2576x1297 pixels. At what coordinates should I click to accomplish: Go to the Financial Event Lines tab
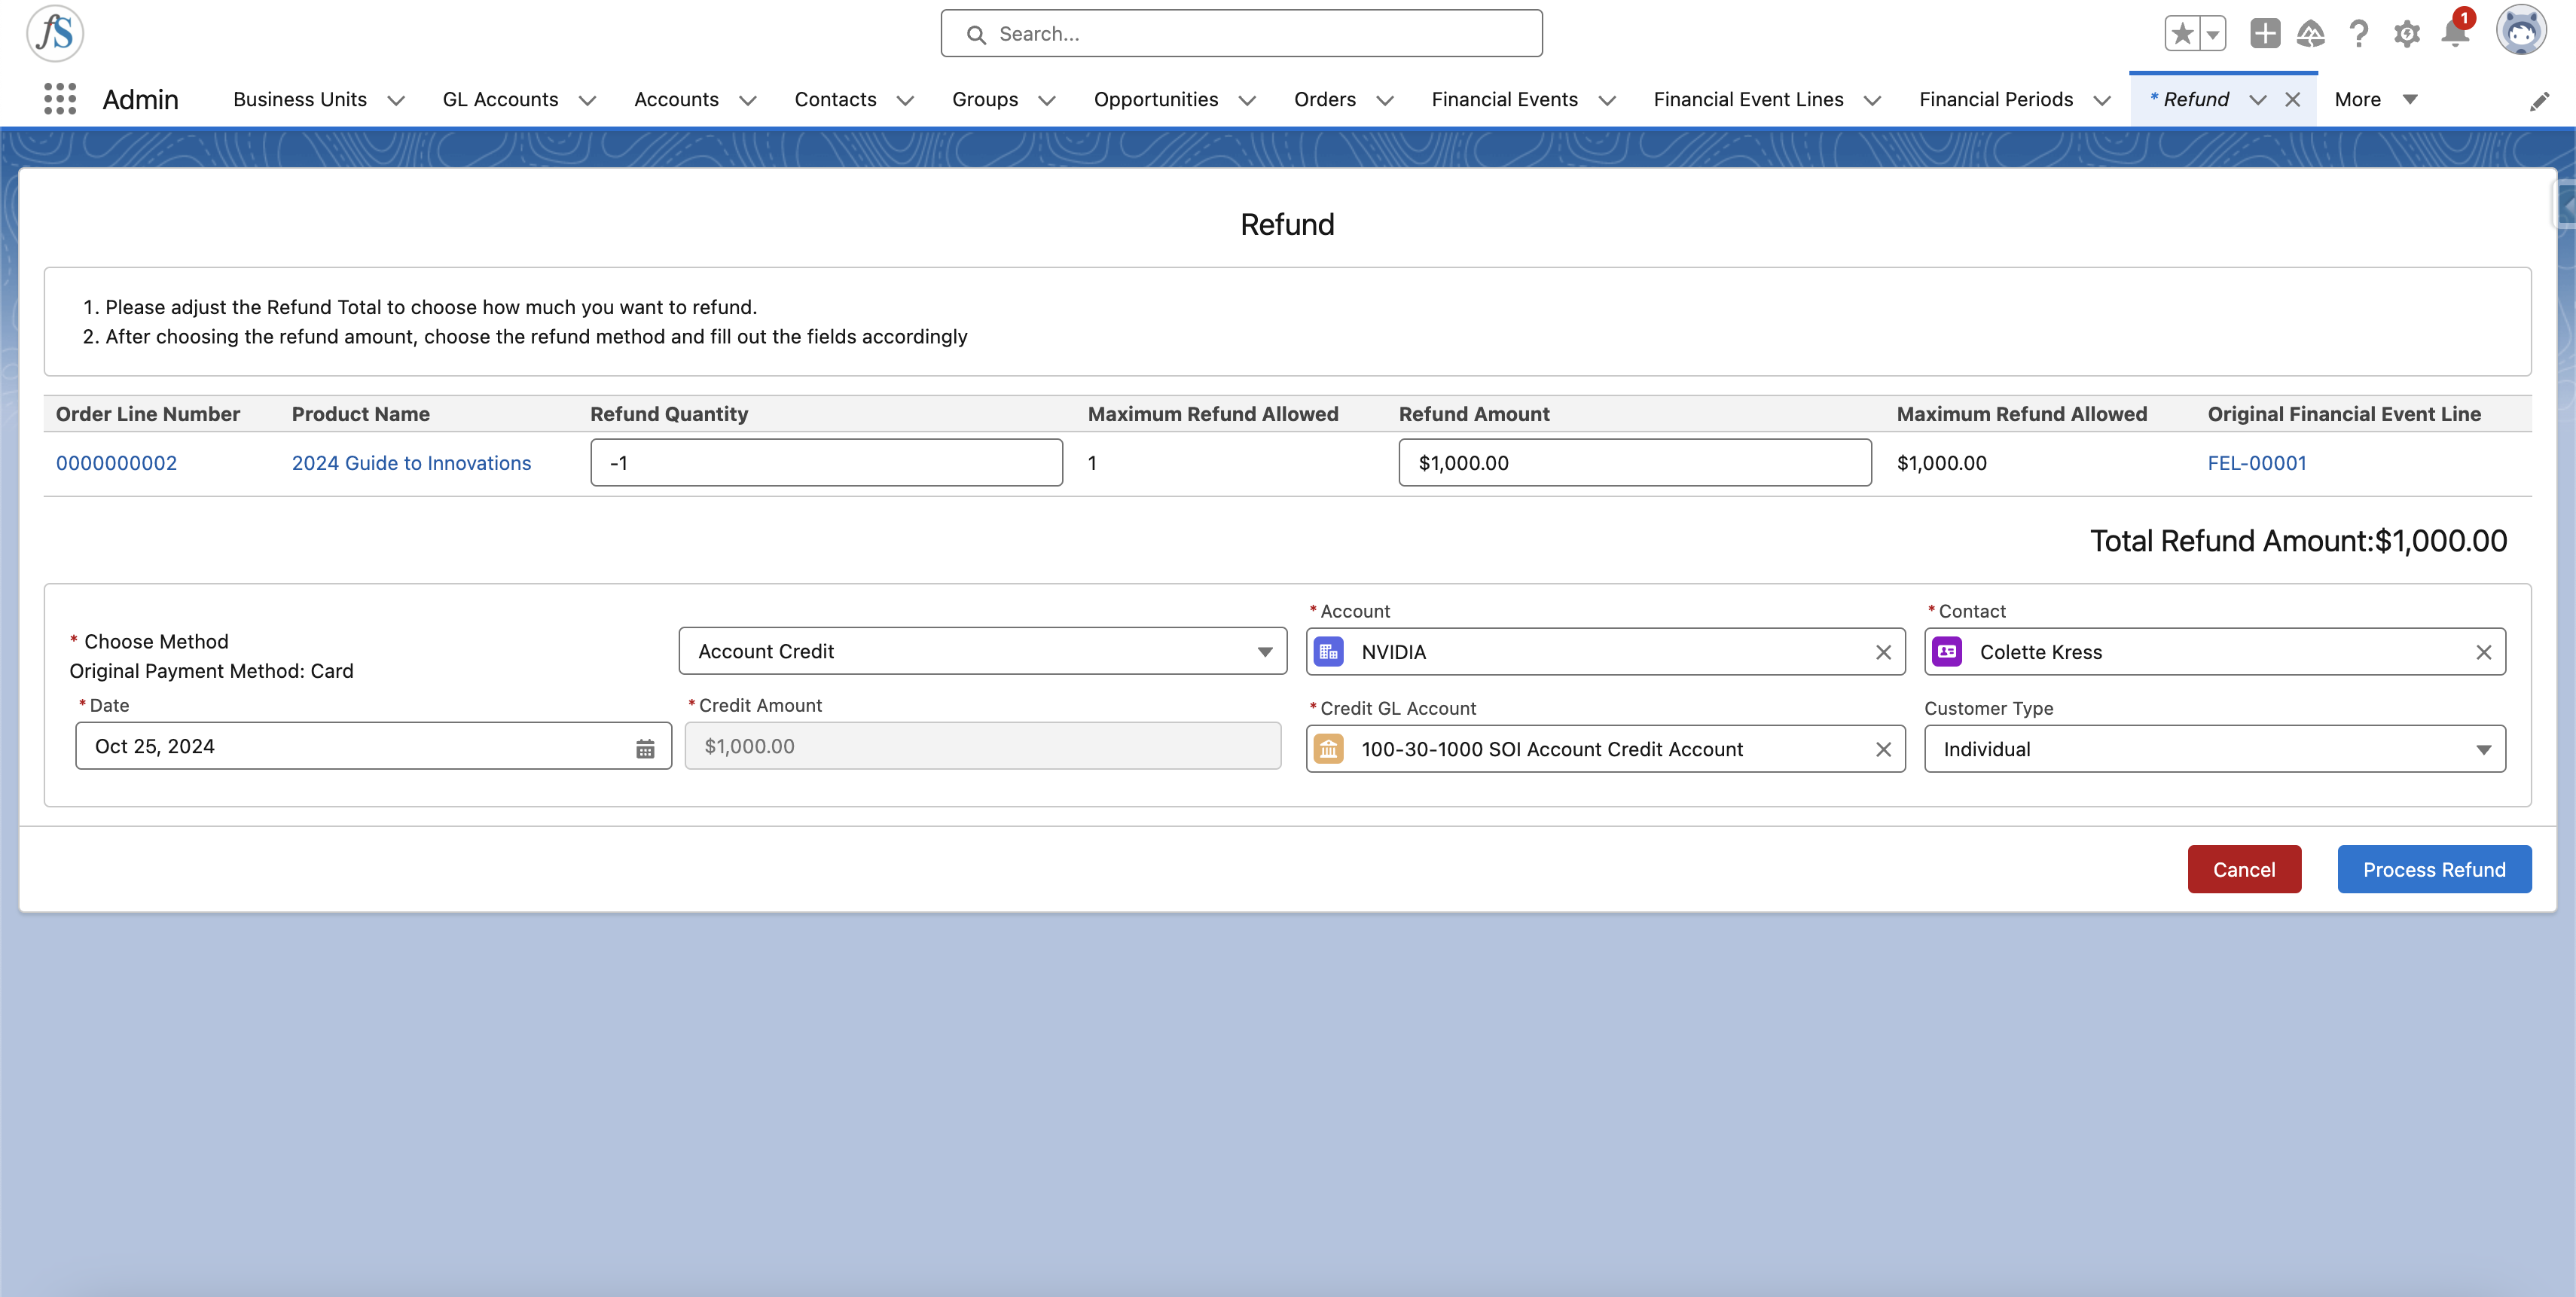click(1748, 99)
